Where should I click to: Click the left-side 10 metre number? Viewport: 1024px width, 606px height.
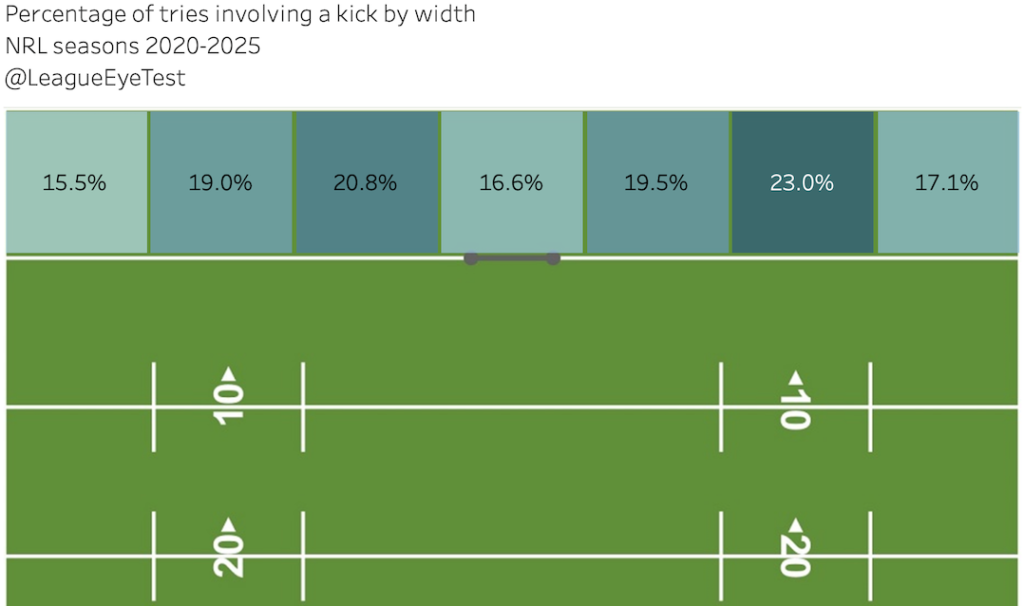click(229, 402)
